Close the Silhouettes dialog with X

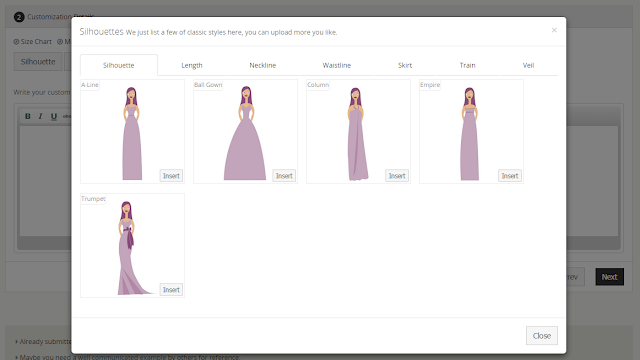pyautogui.click(x=554, y=30)
